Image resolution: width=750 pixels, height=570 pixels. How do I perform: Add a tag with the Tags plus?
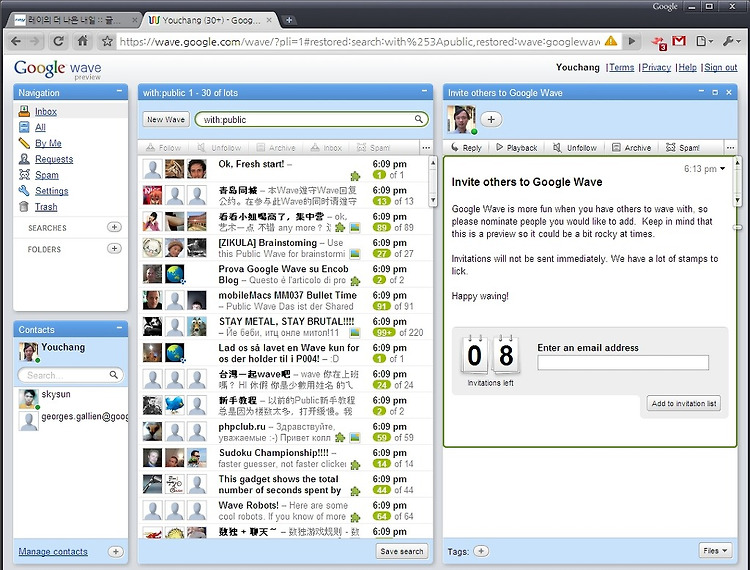481,551
